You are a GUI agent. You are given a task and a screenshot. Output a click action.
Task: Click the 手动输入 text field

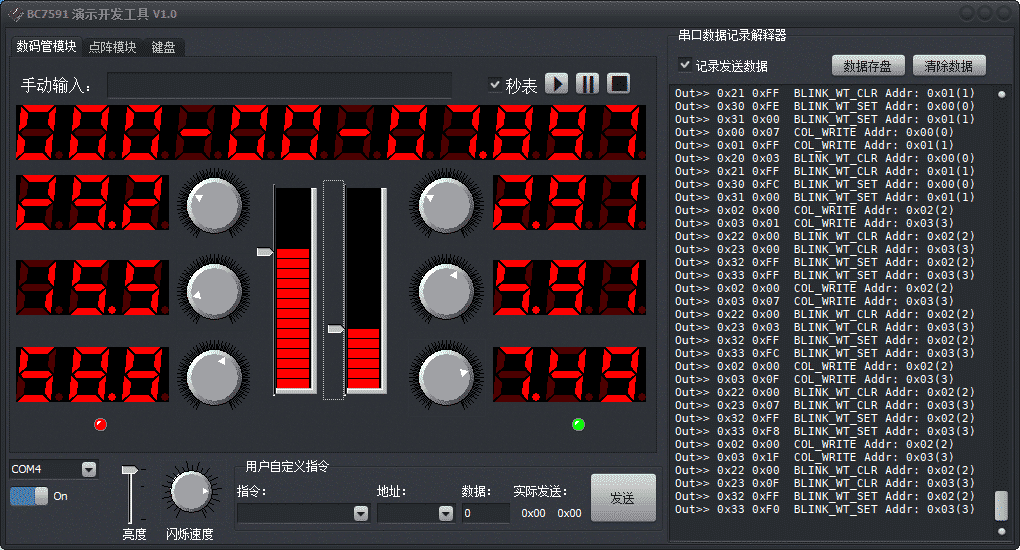(x=279, y=85)
